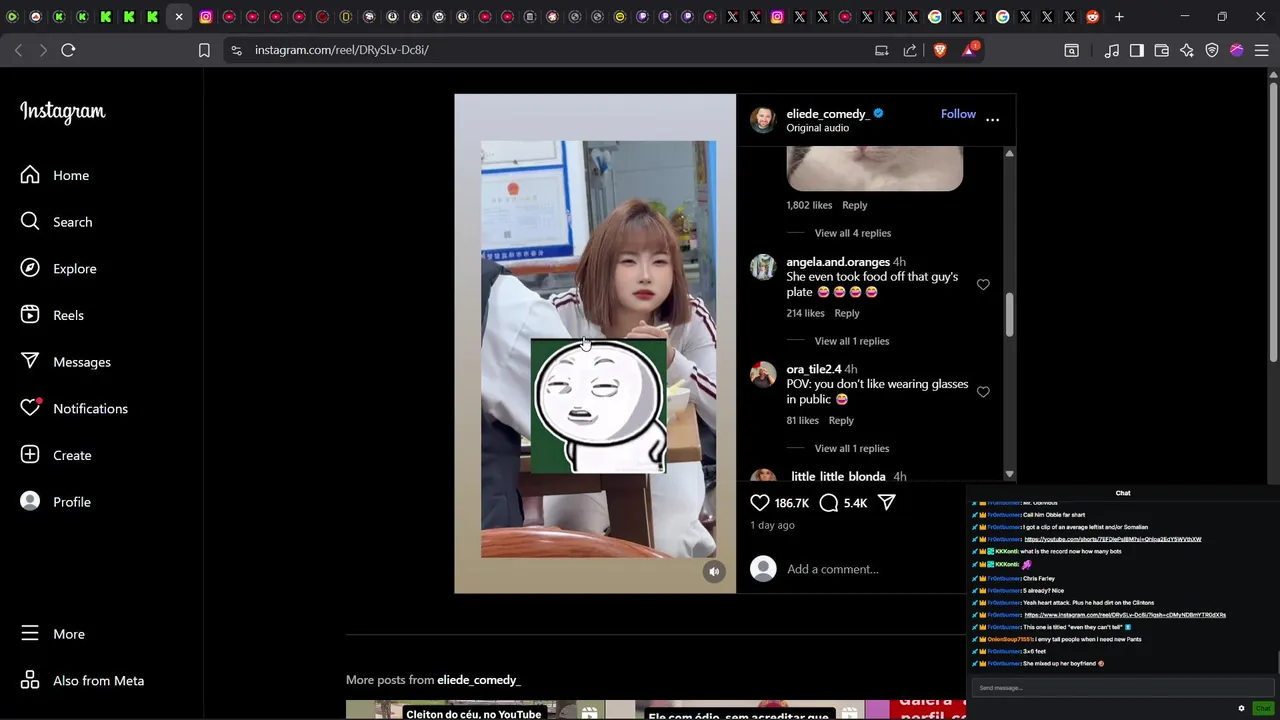
Task: Like angela.and.oranges' comment
Action: 983,285
